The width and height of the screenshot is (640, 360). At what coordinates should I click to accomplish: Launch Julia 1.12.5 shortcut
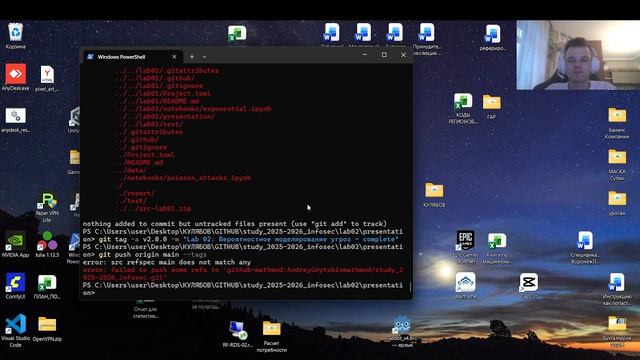[47, 244]
